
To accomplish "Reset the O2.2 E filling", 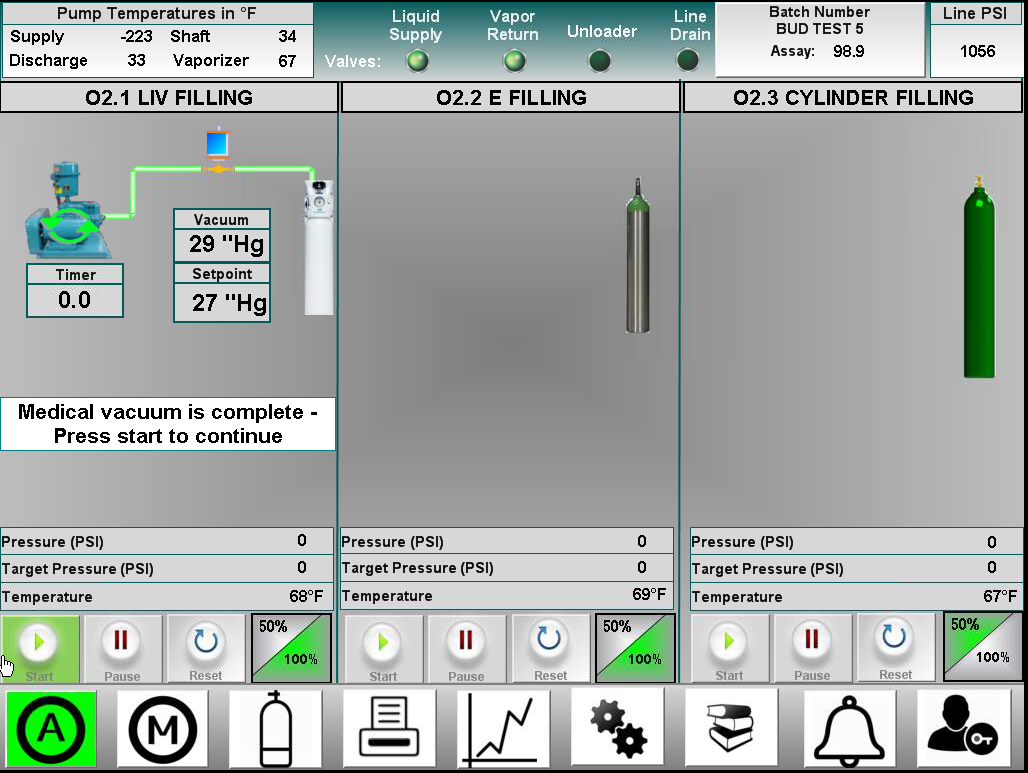I will [x=549, y=648].
